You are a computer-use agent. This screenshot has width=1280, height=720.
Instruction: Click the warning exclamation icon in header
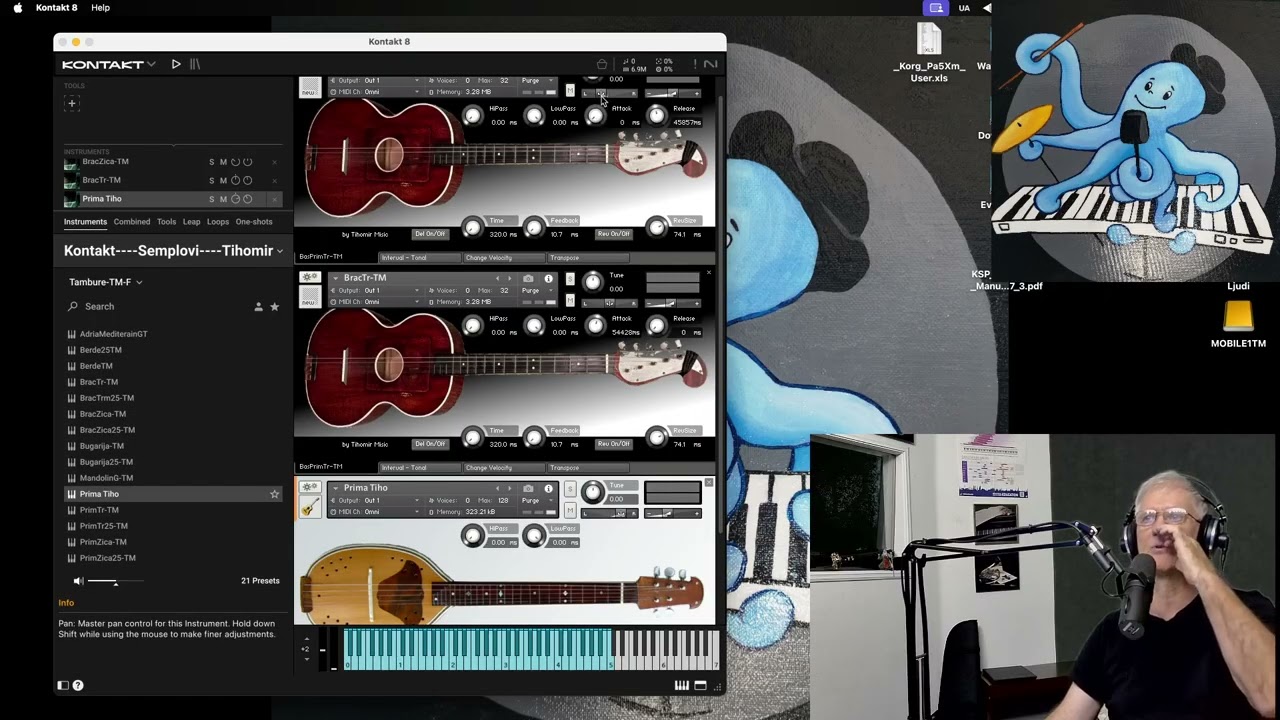click(694, 64)
